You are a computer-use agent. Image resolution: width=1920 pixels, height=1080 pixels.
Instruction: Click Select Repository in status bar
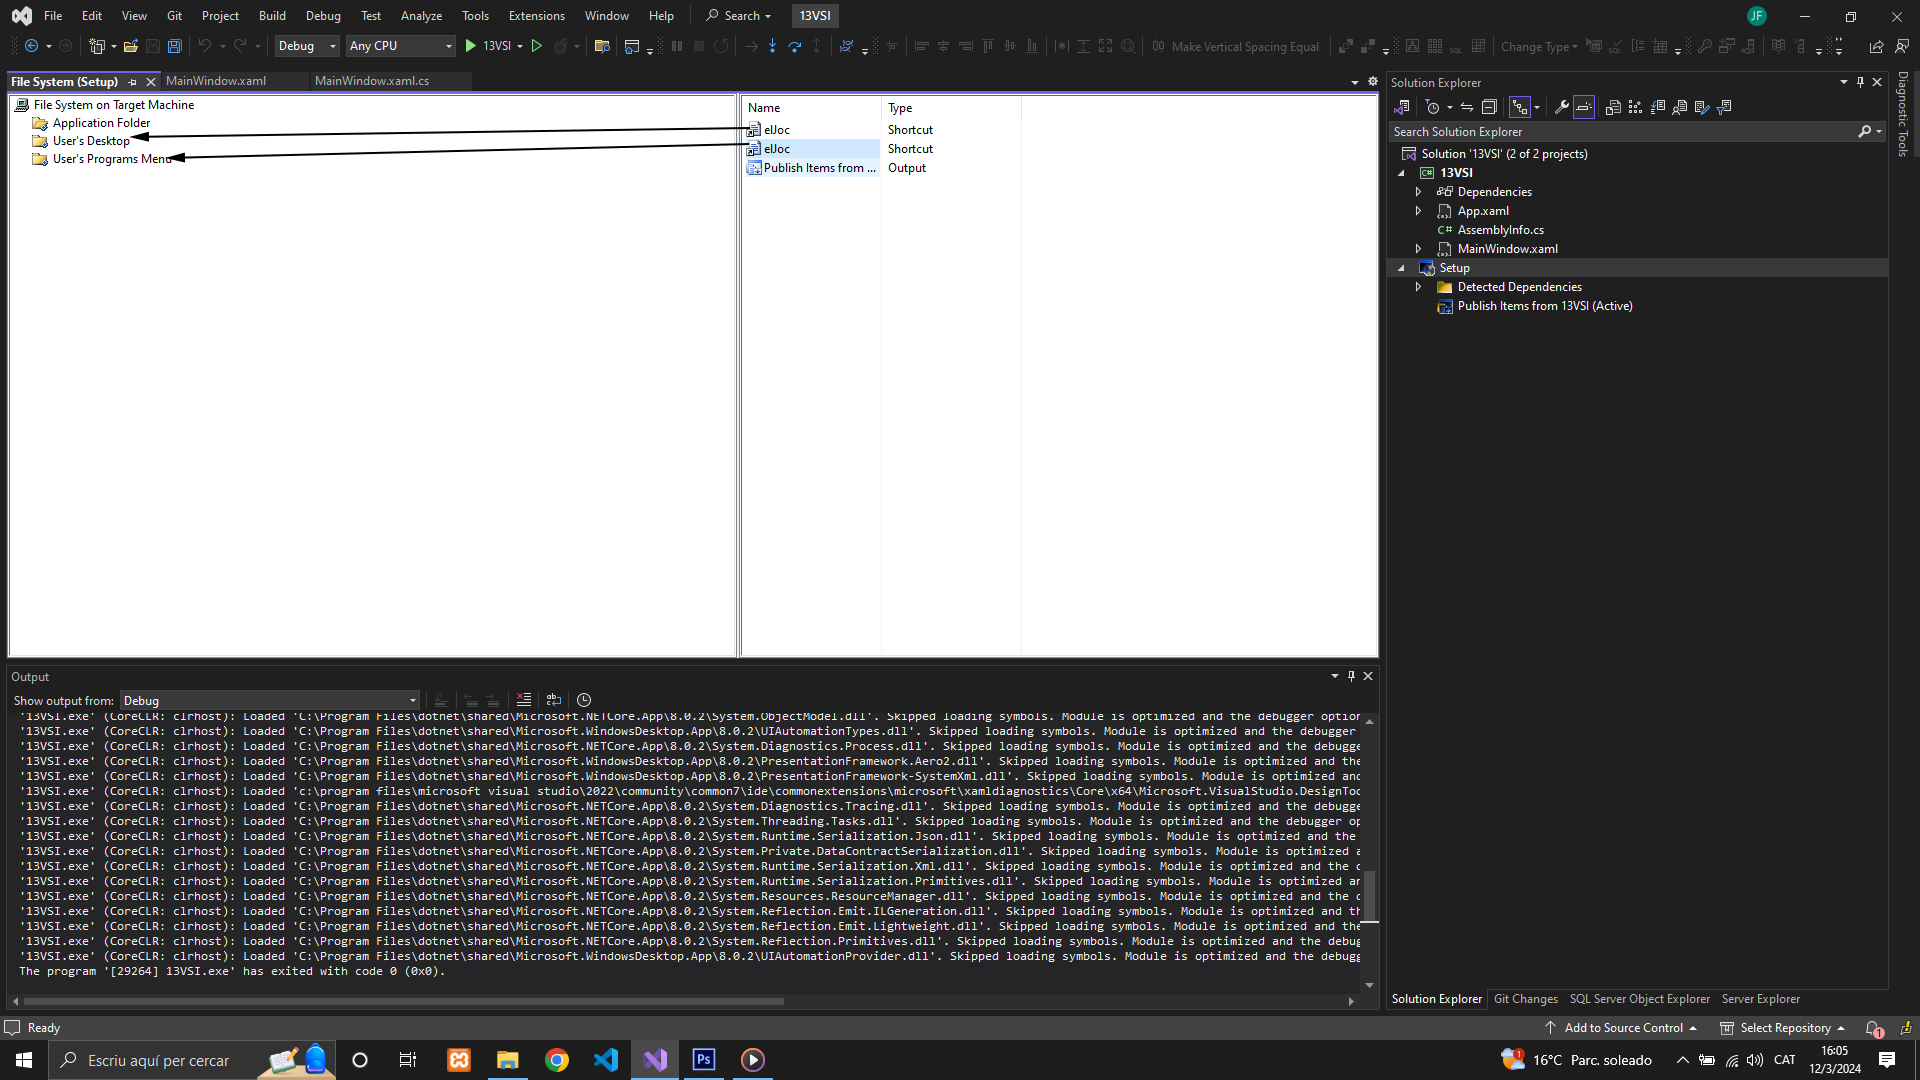tap(1785, 1028)
